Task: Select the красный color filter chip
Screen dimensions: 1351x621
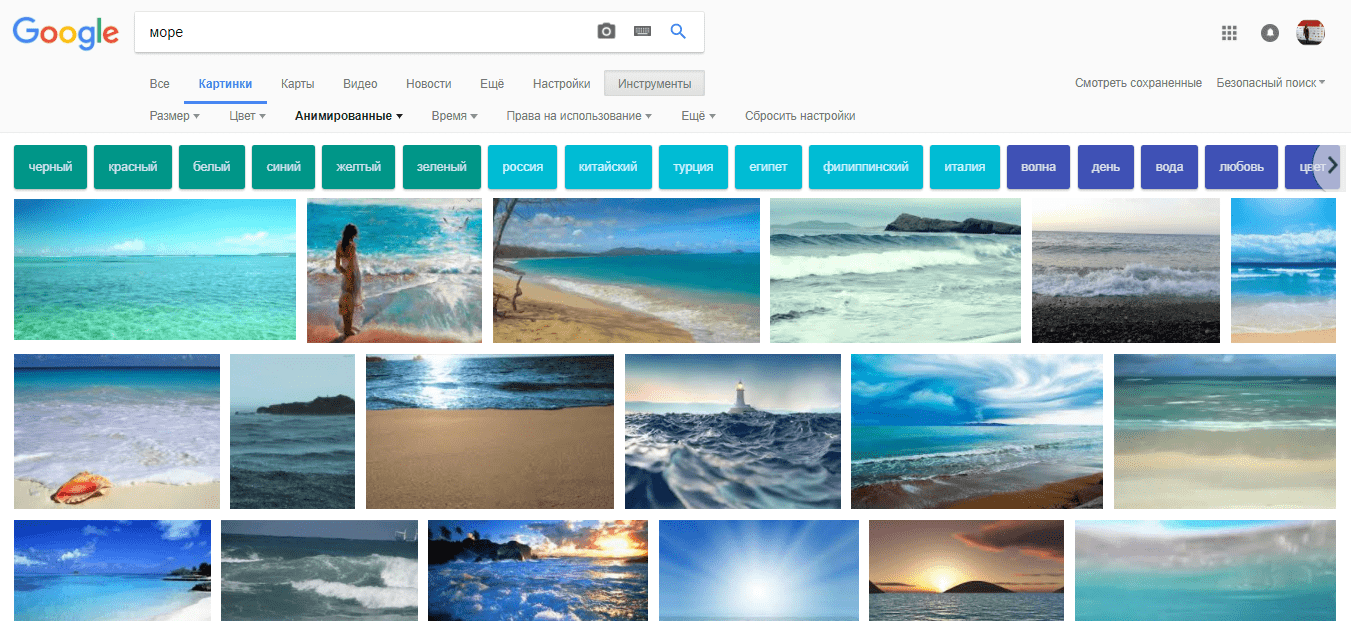Action: pos(133,167)
